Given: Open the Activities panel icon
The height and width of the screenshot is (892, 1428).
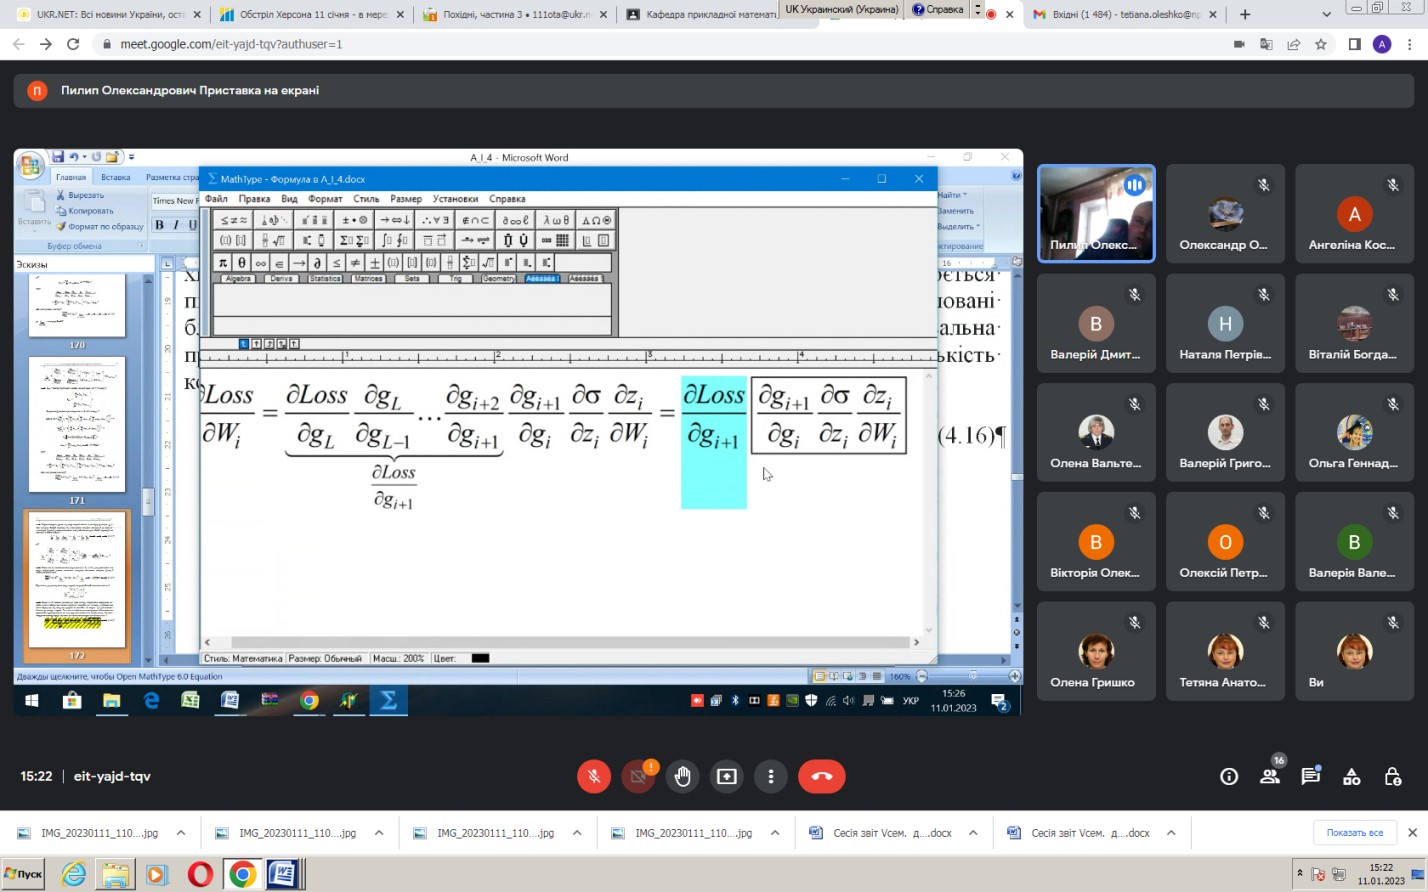Looking at the screenshot, I should click(1351, 777).
